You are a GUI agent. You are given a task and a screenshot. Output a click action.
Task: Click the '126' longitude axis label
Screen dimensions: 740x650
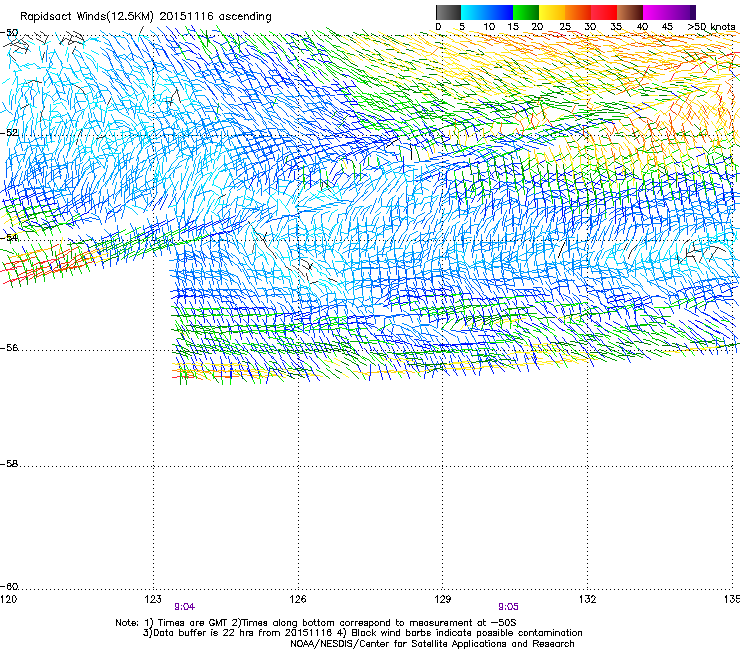(298, 599)
